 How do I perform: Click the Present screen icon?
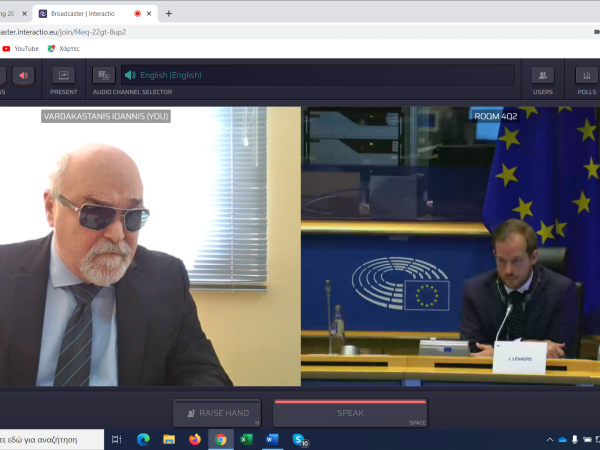(x=63, y=75)
